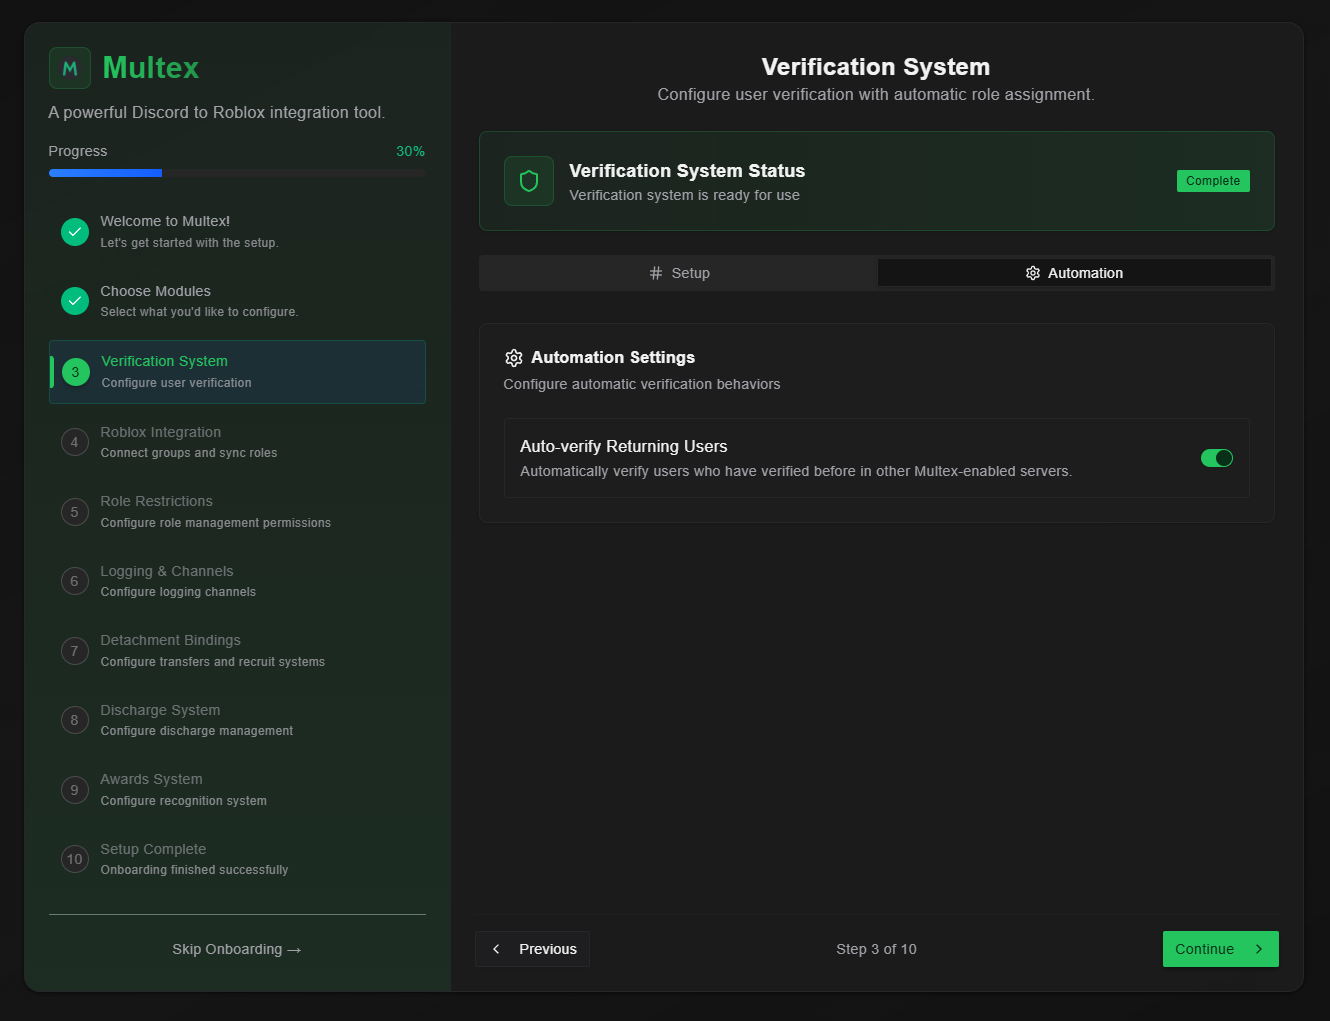Image resolution: width=1330 pixels, height=1021 pixels.
Task: Click the step 8 circle for Discharge System
Action: (75, 720)
